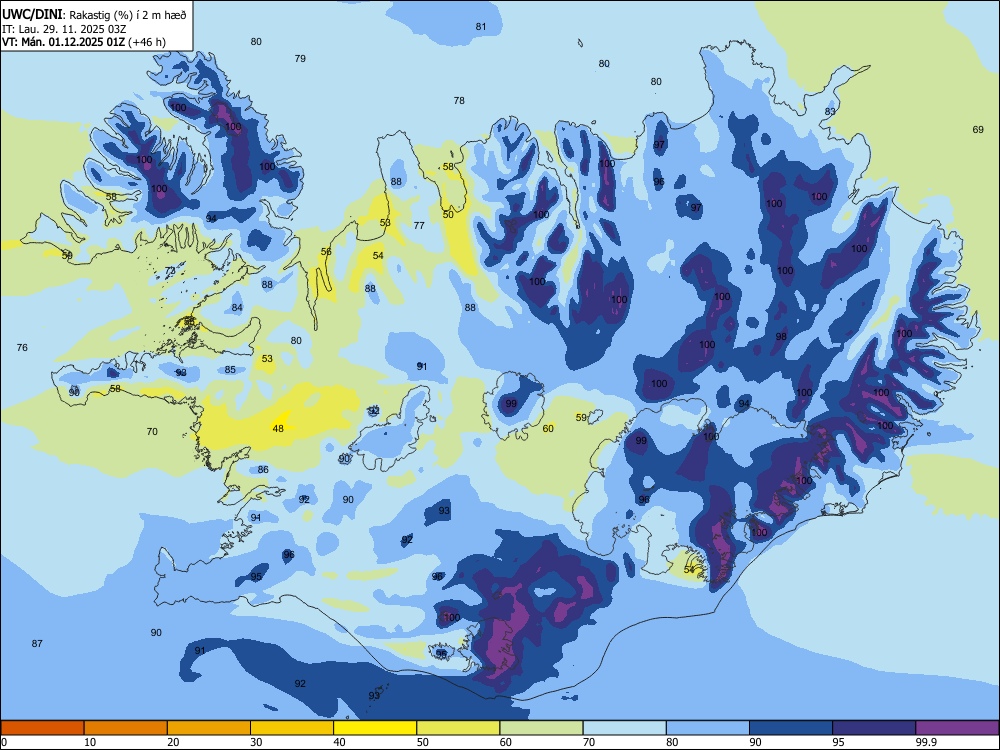Click the dark orange 0–10 legend swatch
Viewport: 1000px width, 750px height.
[42, 728]
